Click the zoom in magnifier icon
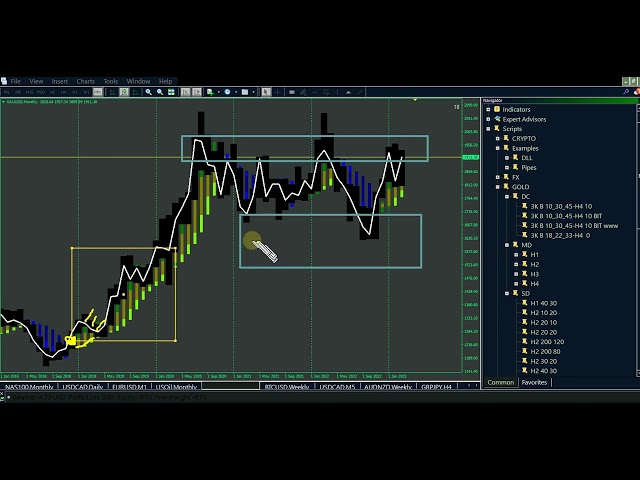 [148, 92]
